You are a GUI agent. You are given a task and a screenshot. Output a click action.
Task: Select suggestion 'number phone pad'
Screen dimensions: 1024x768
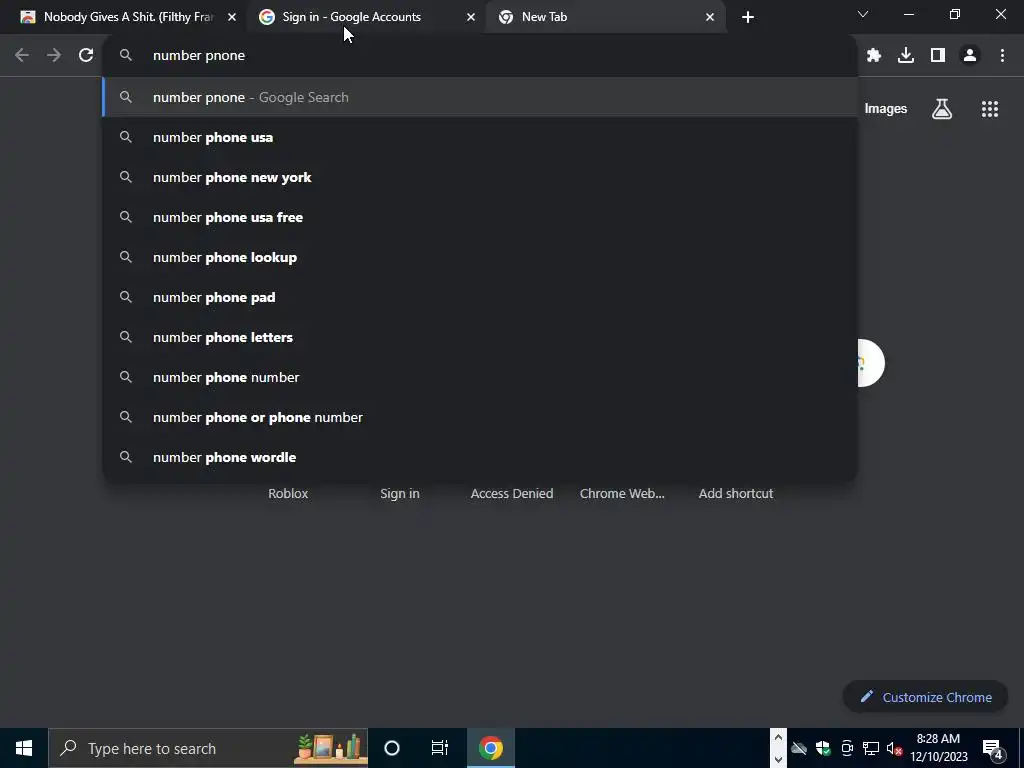[480, 297]
